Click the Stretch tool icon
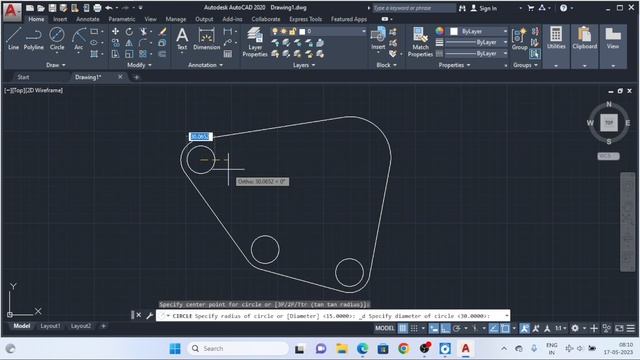 click(x=116, y=53)
